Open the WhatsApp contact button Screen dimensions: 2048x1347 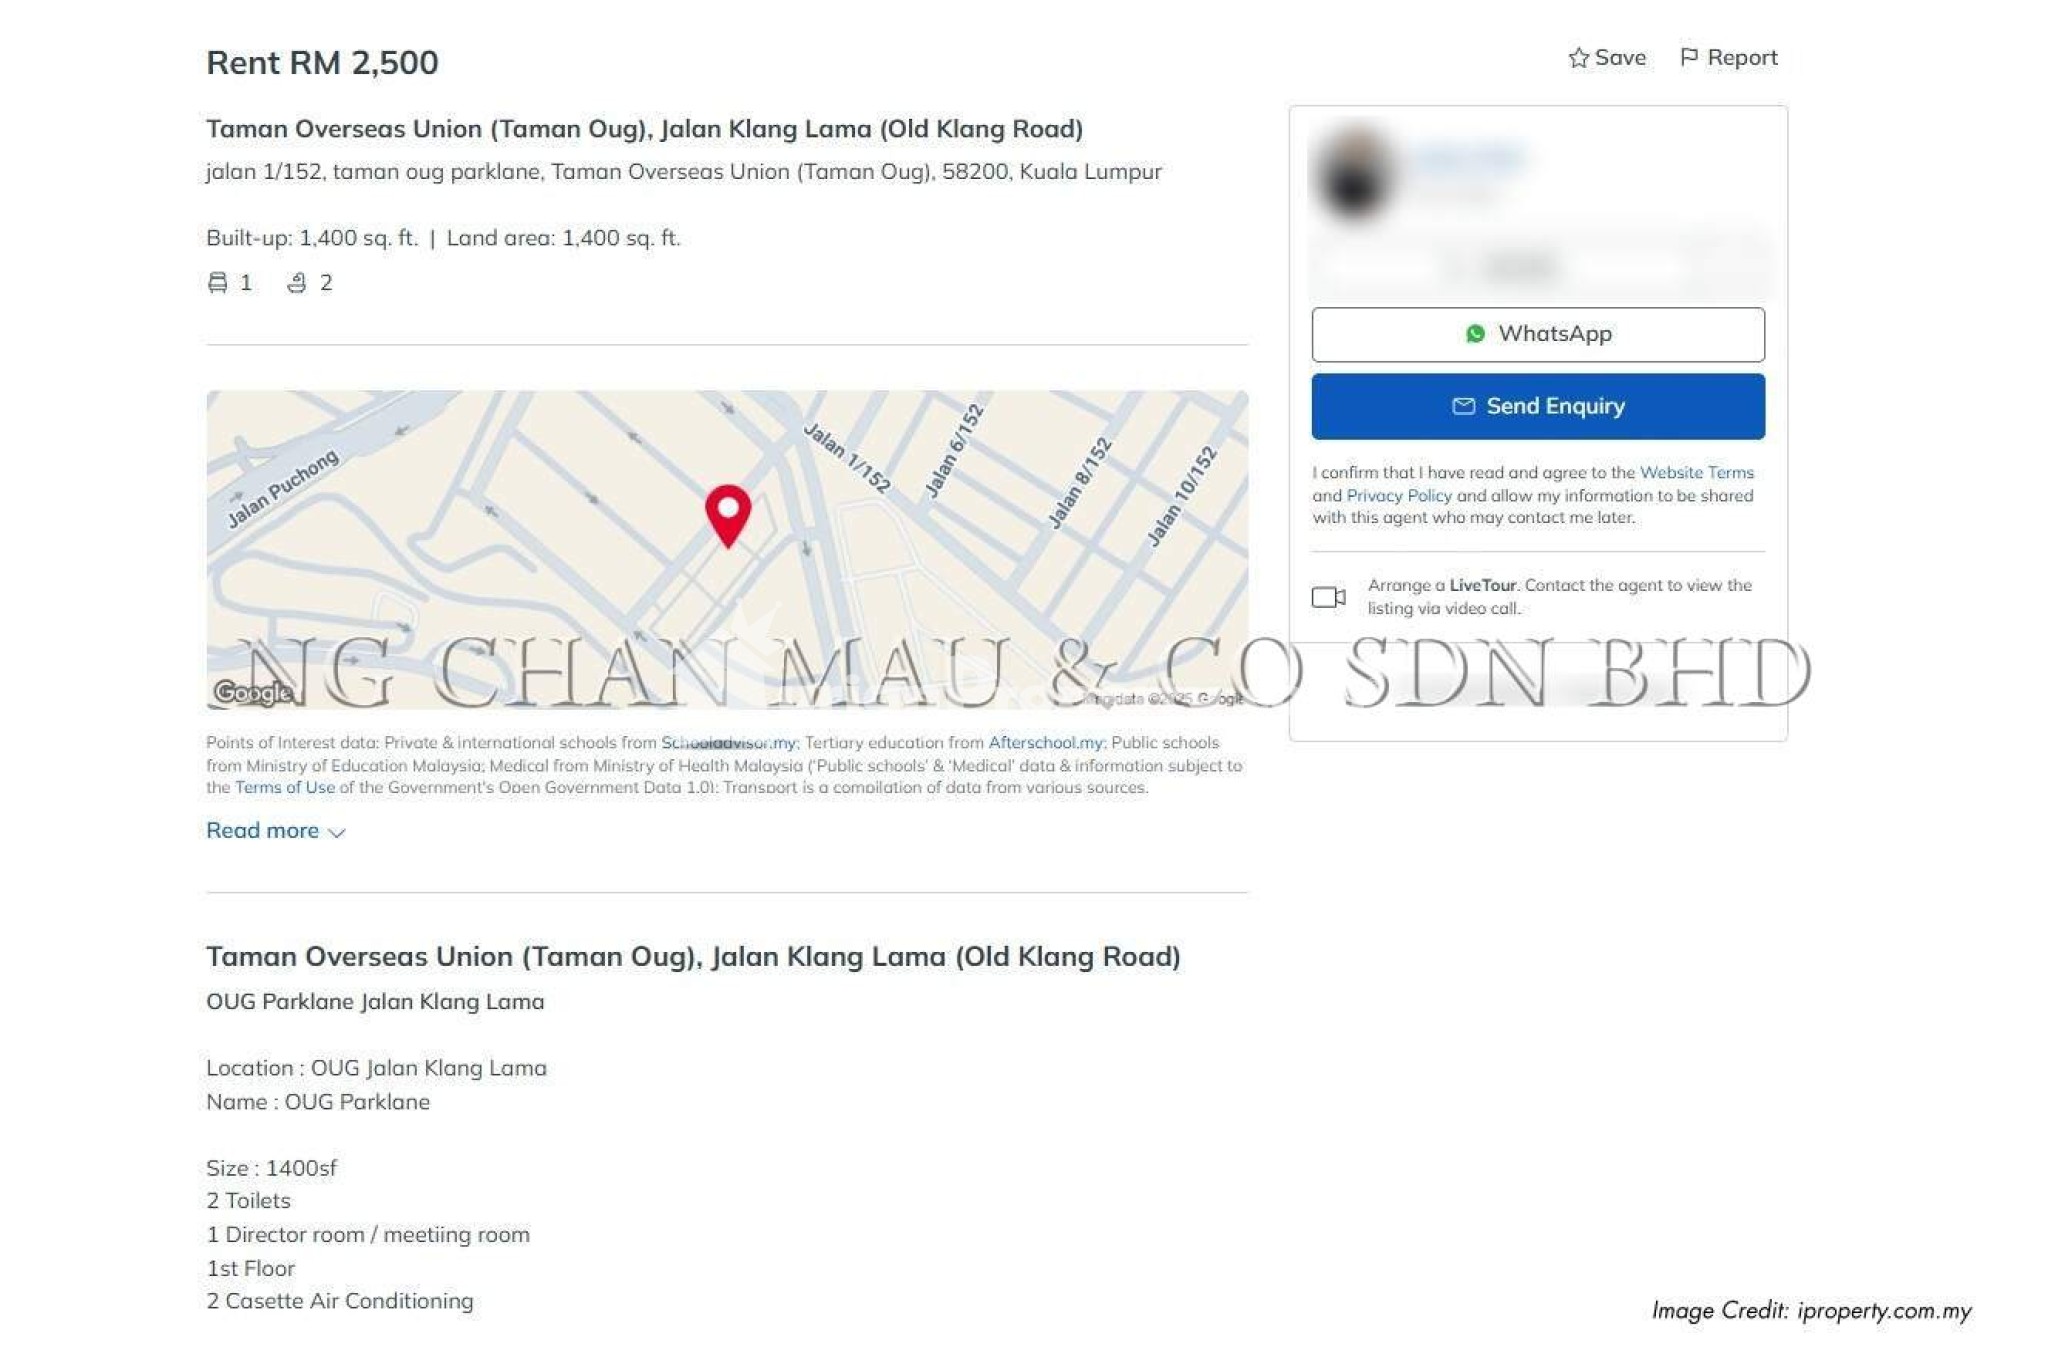[1538, 334]
